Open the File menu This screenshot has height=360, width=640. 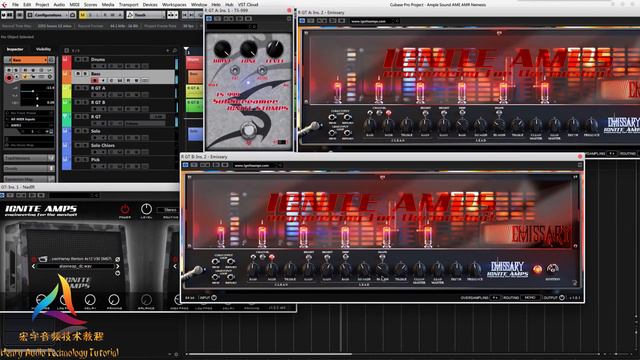pos(15,4)
